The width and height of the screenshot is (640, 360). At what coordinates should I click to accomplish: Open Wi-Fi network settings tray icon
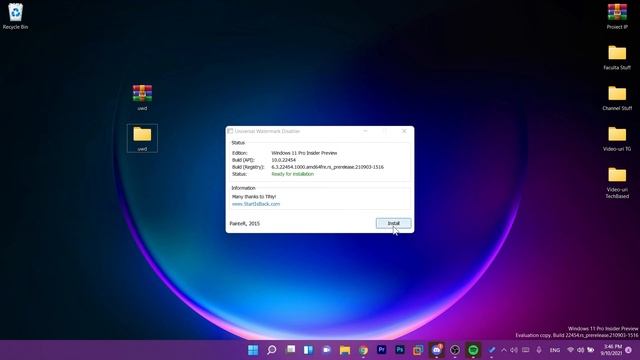point(570,350)
